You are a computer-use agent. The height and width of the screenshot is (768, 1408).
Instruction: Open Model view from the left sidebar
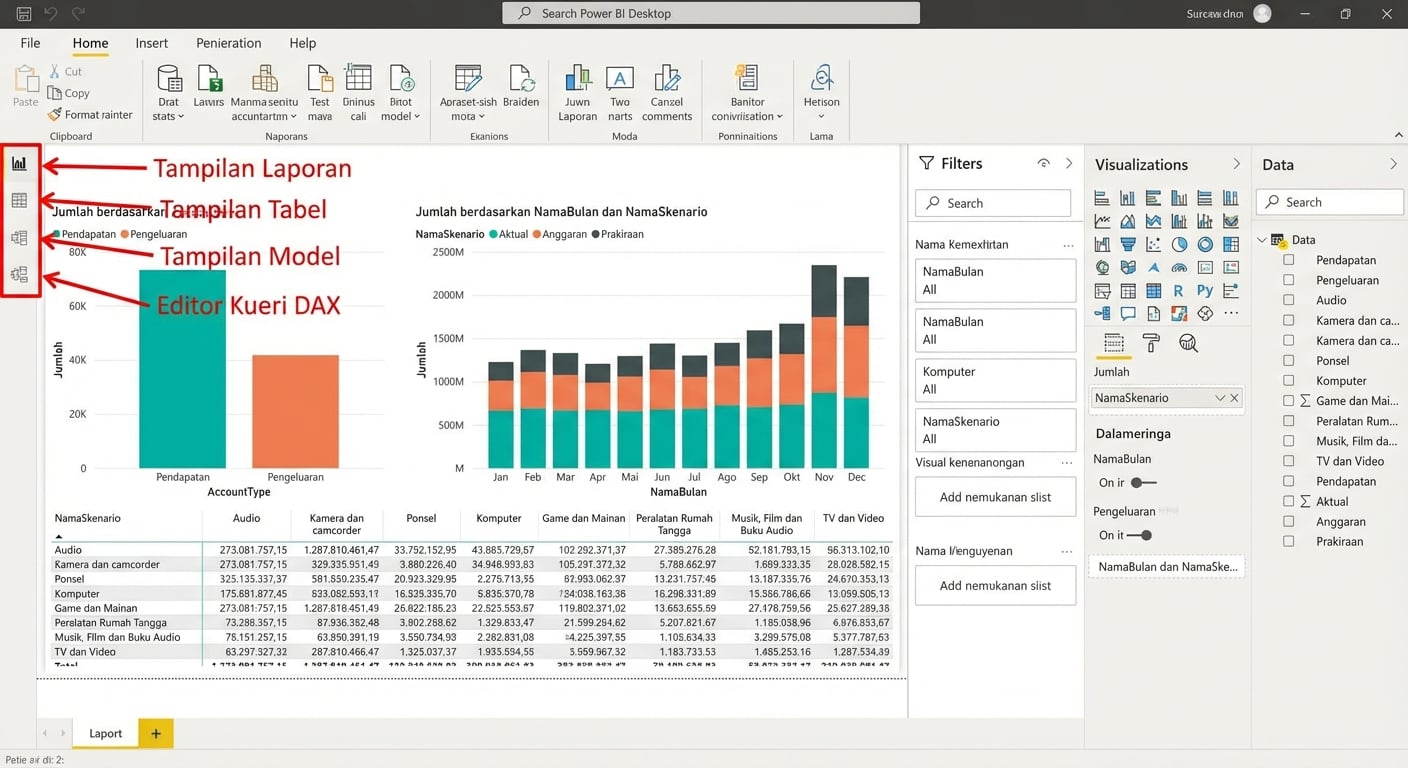(18, 237)
